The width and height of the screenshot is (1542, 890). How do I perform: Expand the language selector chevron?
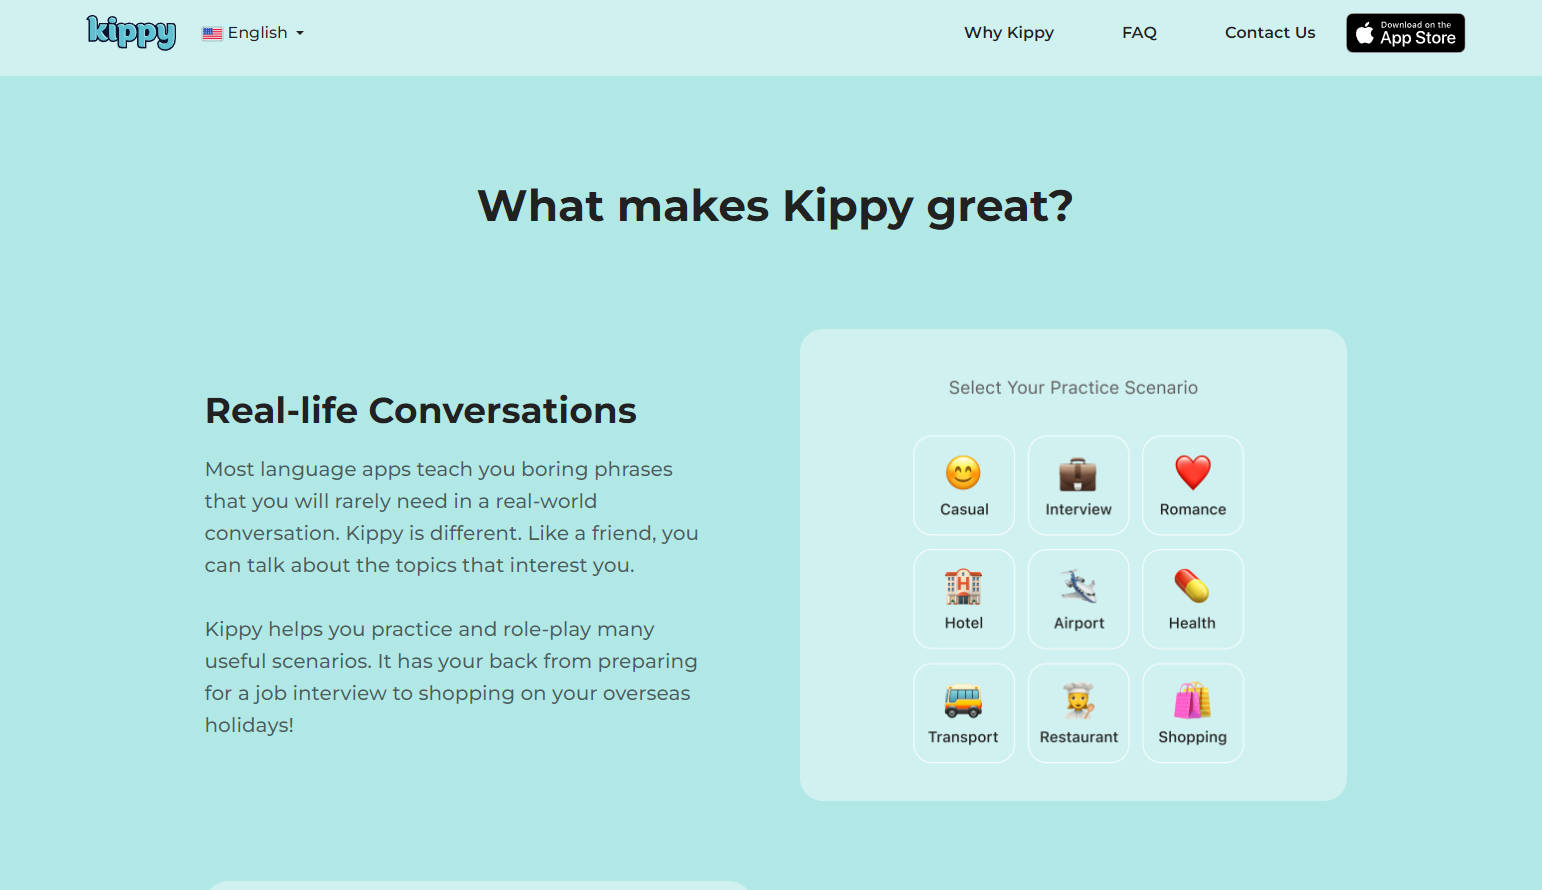(x=297, y=34)
